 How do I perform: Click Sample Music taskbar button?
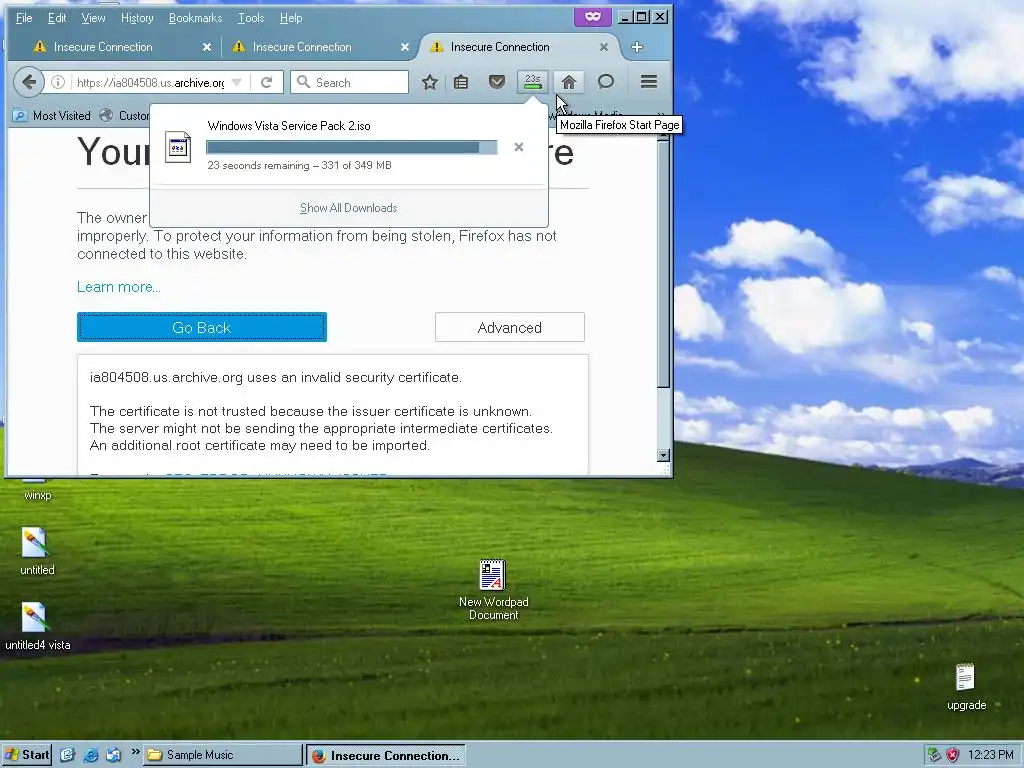(x=223, y=755)
